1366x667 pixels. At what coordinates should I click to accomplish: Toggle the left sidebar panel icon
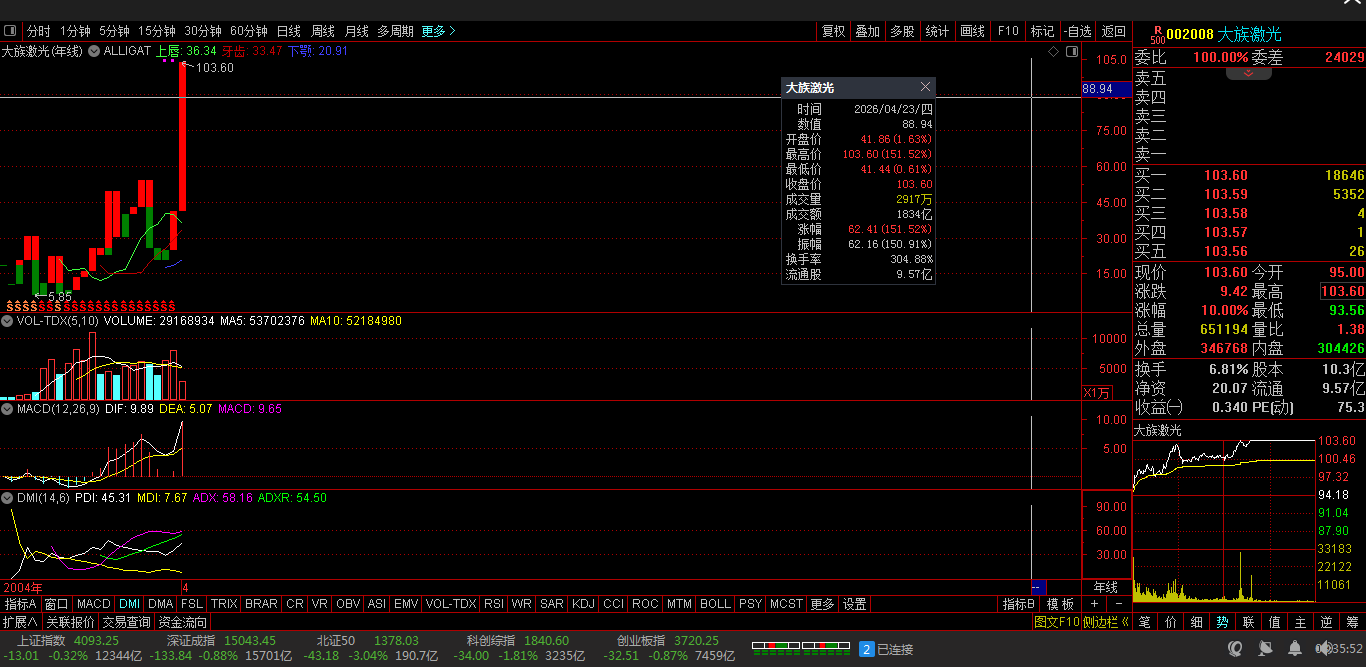click(x=10, y=31)
